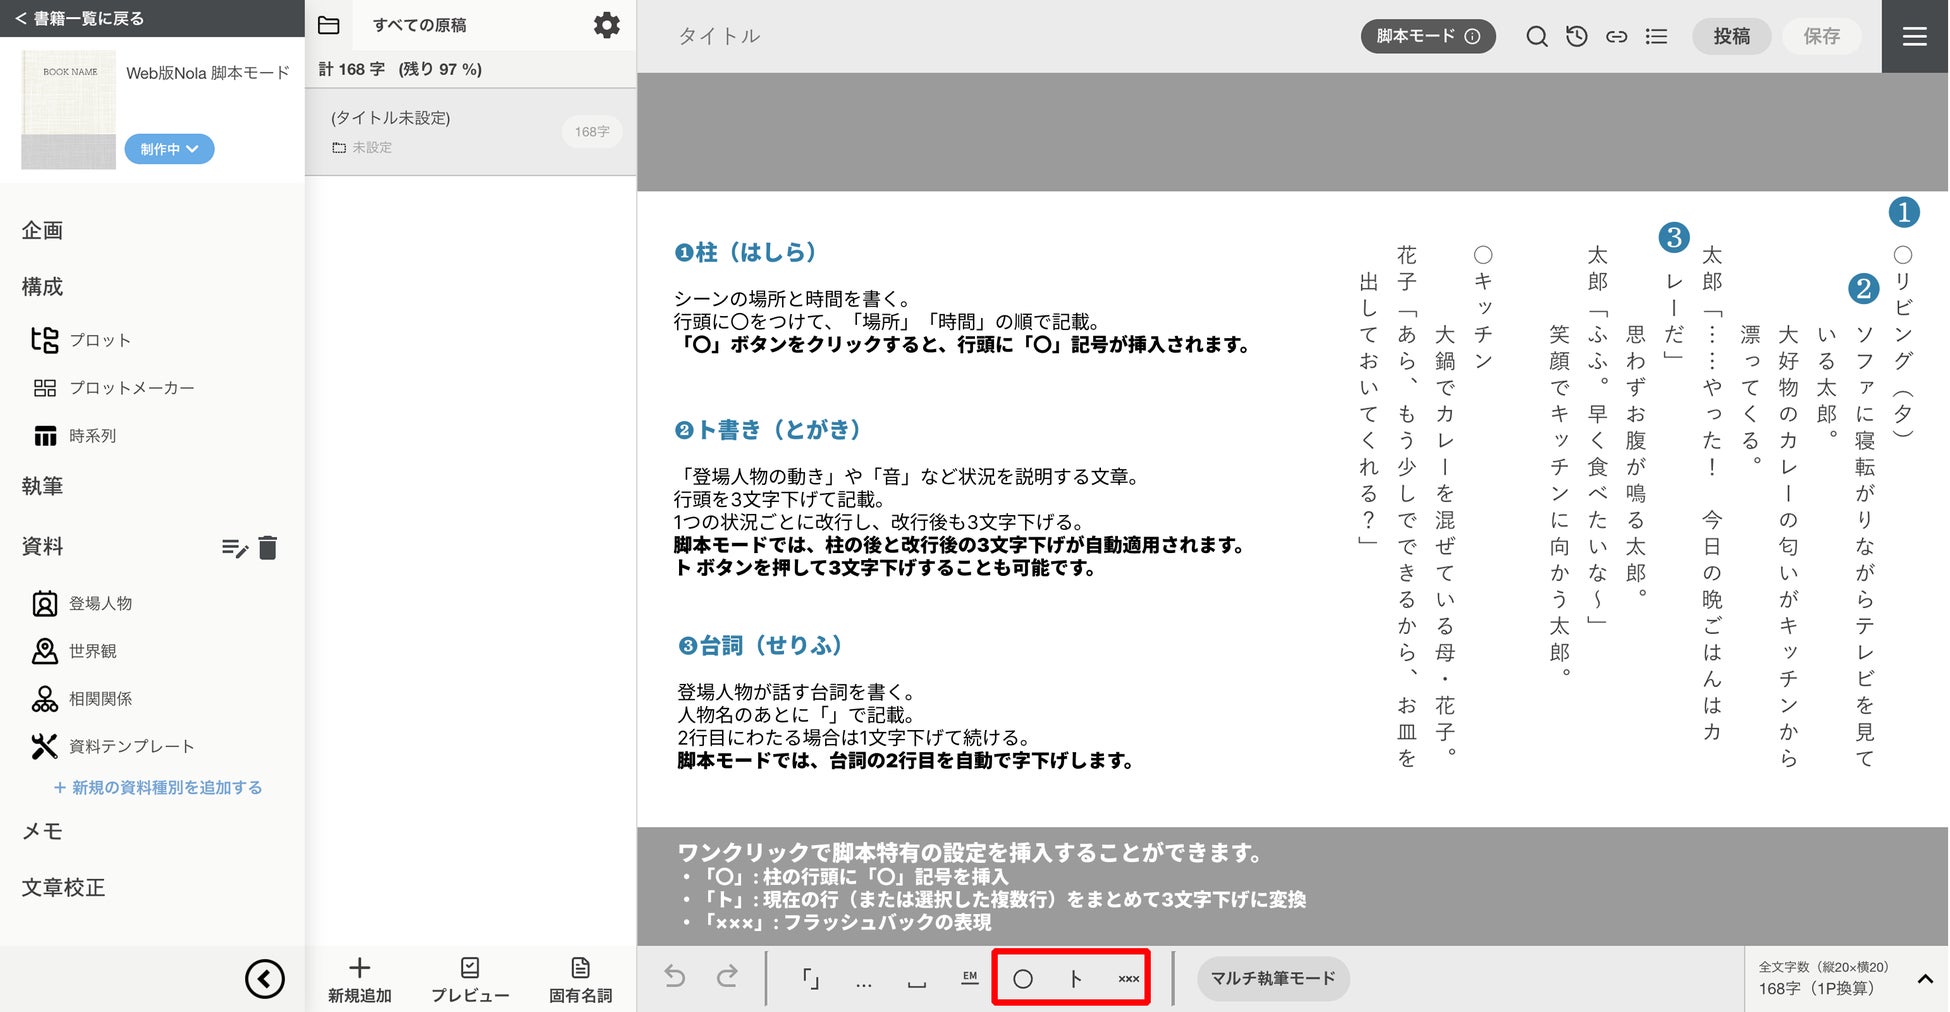Open 制作中 status dropdown
The width and height of the screenshot is (1950, 1012).
(x=169, y=149)
